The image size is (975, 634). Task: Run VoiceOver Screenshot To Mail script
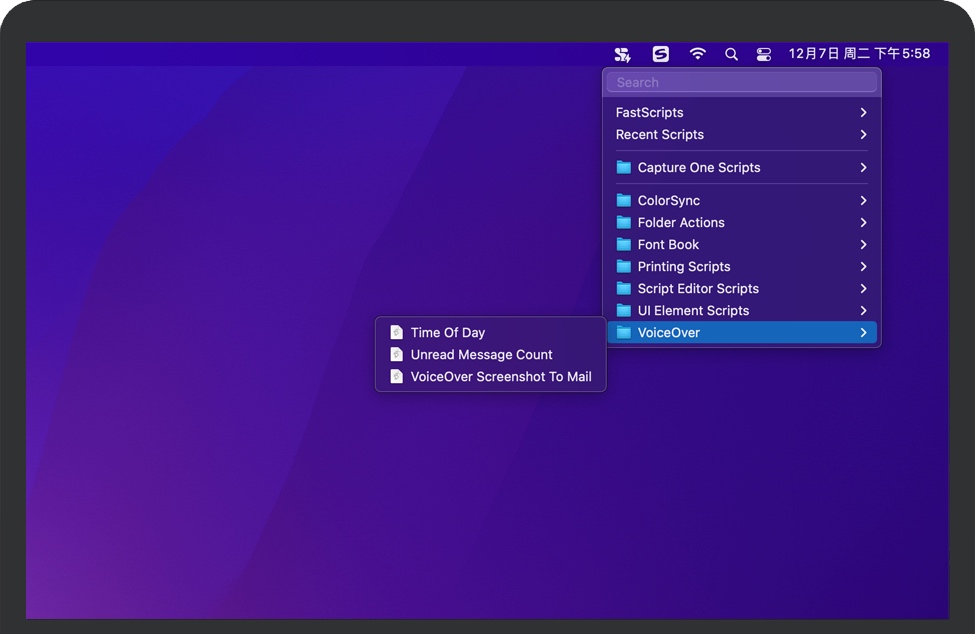tap(500, 377)
